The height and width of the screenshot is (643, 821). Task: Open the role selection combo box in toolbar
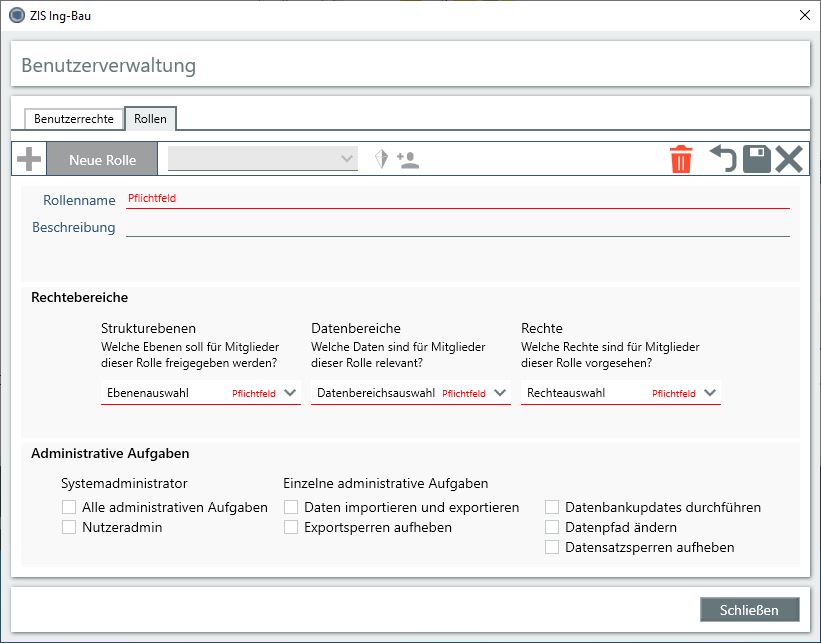(x=262, y=159)
